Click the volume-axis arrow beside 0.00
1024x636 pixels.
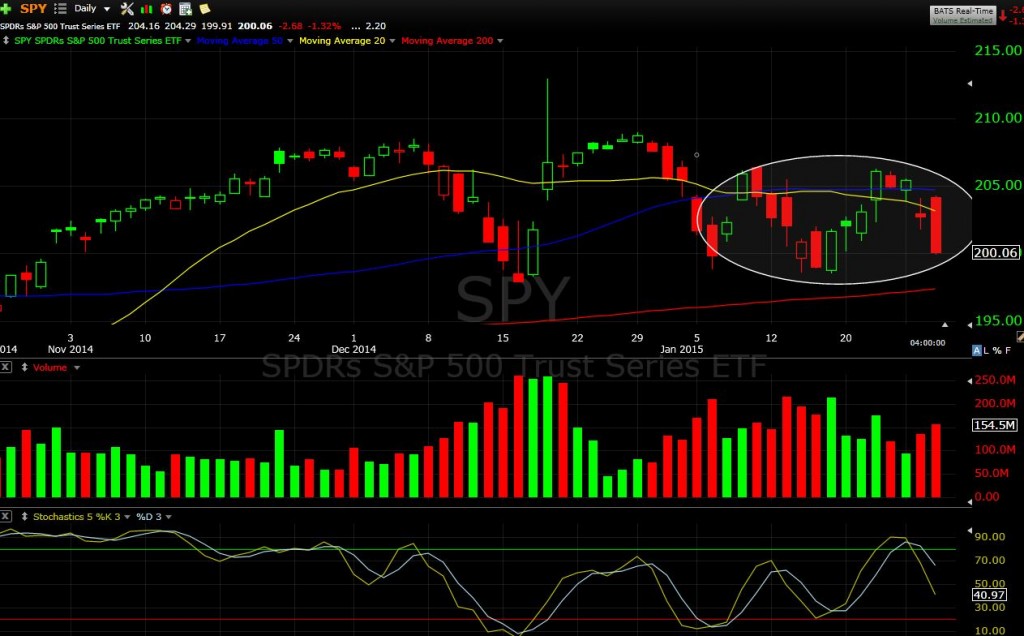pyautogui.click(x=969, y=502)
